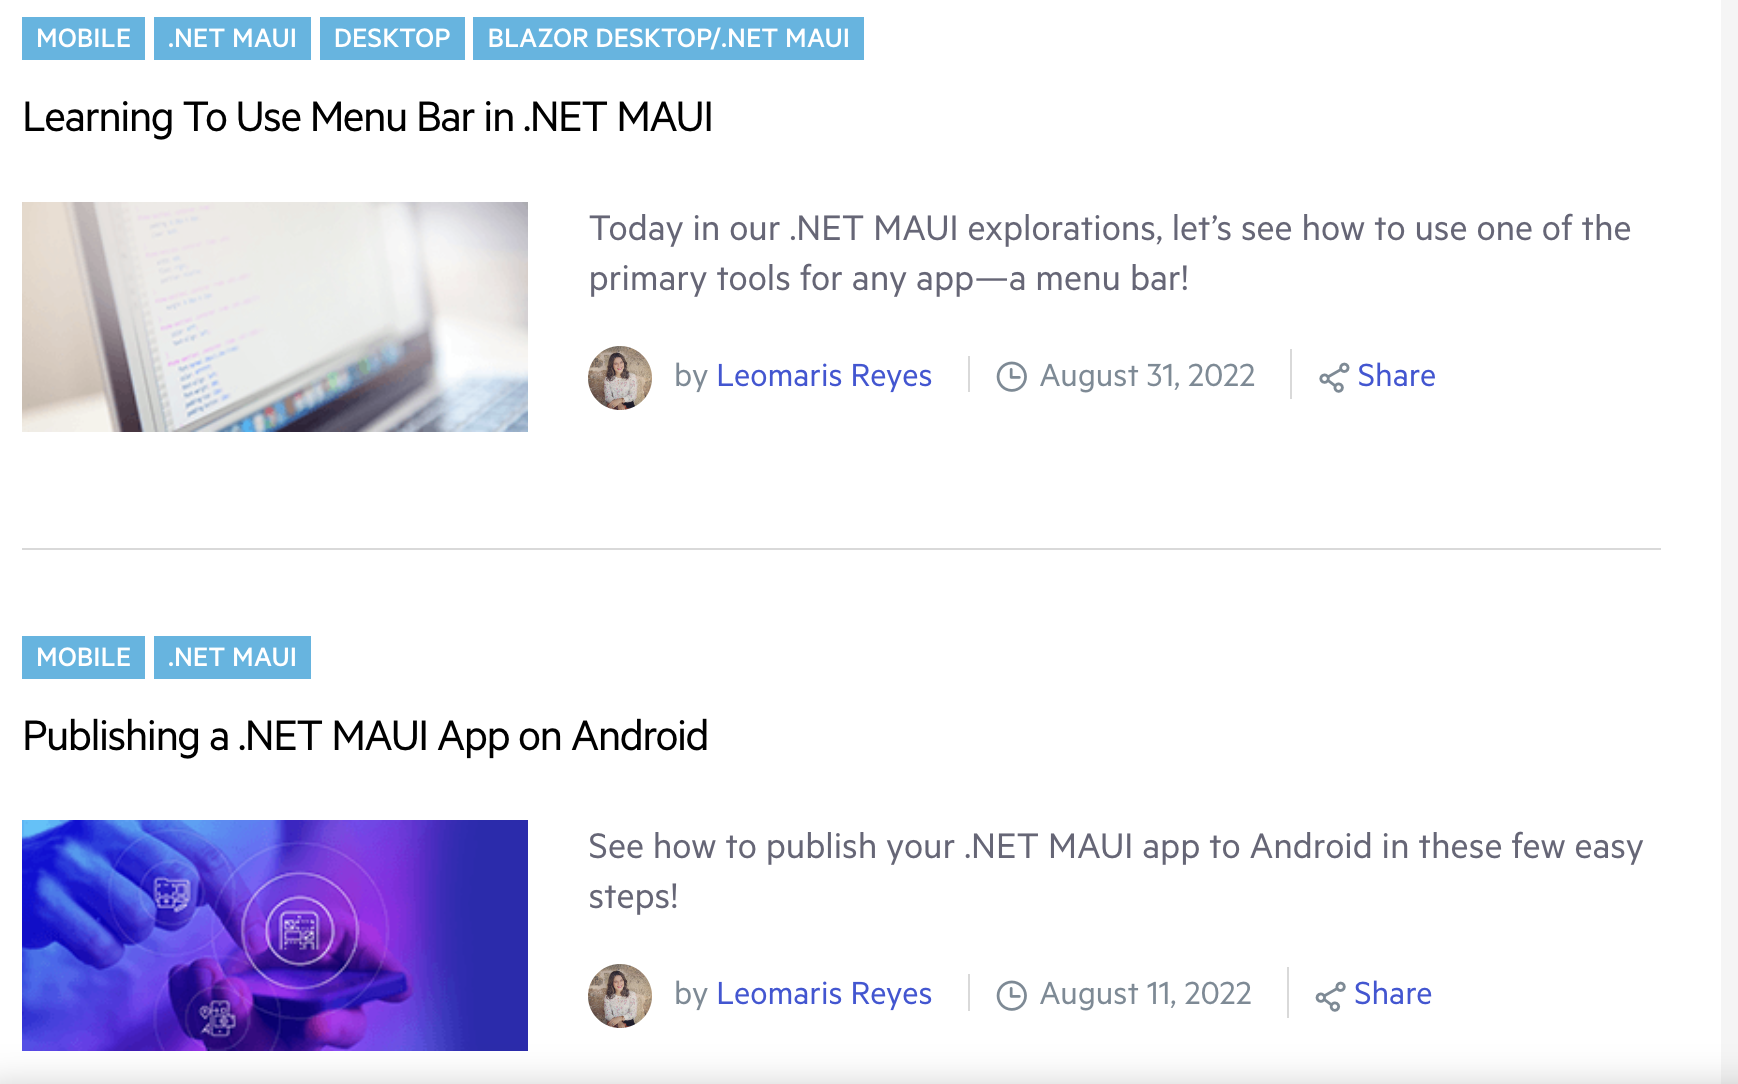Select the DESKTOP category tag
The image size is (1738, 1084).
tap(391, 38)
